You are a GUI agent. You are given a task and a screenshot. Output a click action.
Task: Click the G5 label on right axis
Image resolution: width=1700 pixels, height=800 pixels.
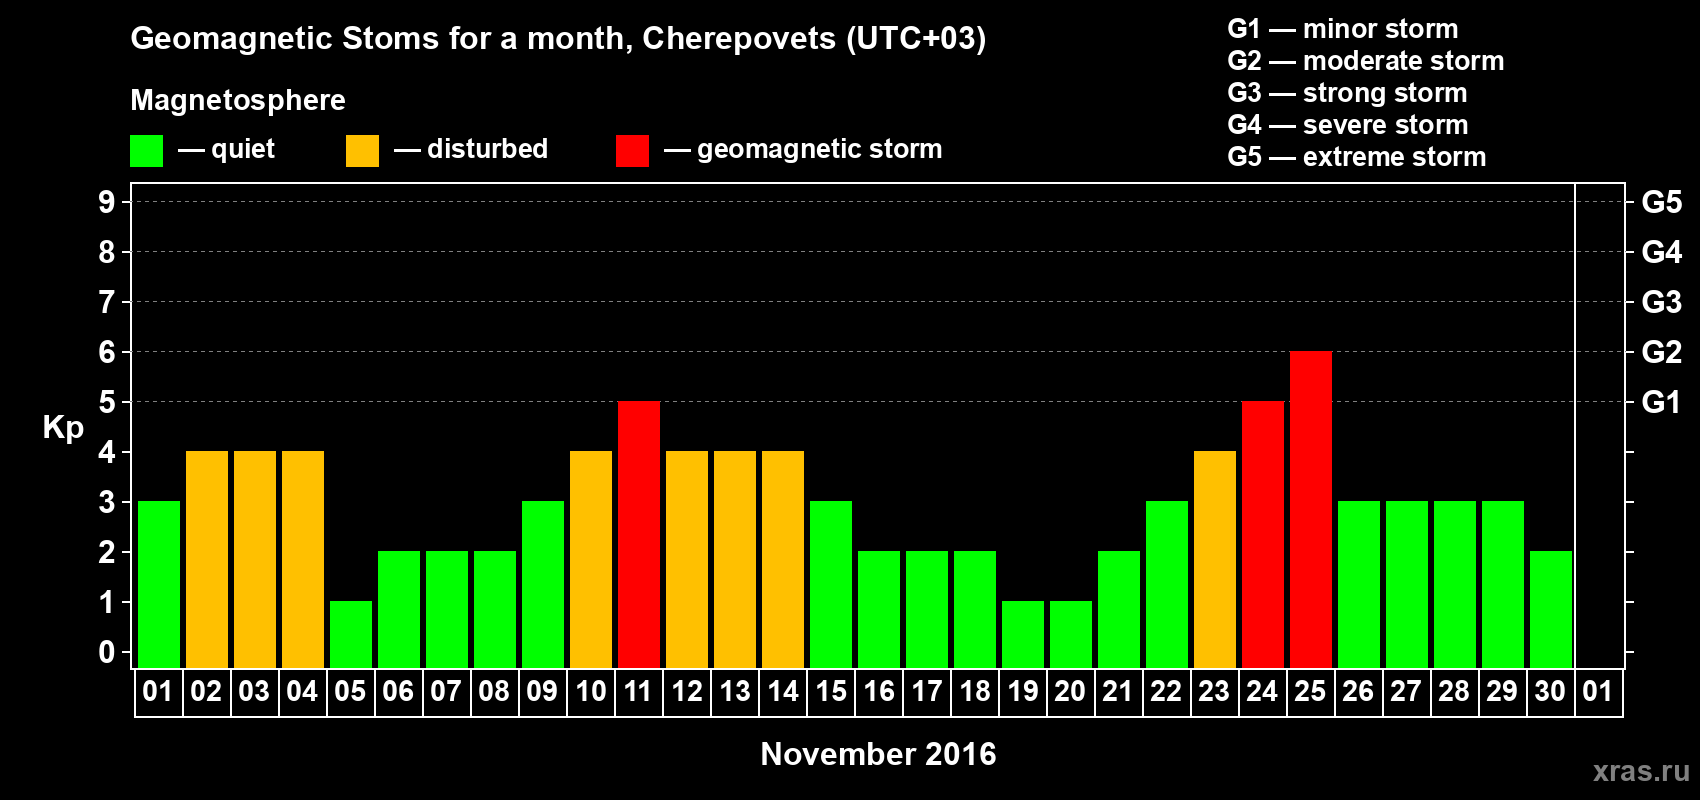click(1662, 202)
